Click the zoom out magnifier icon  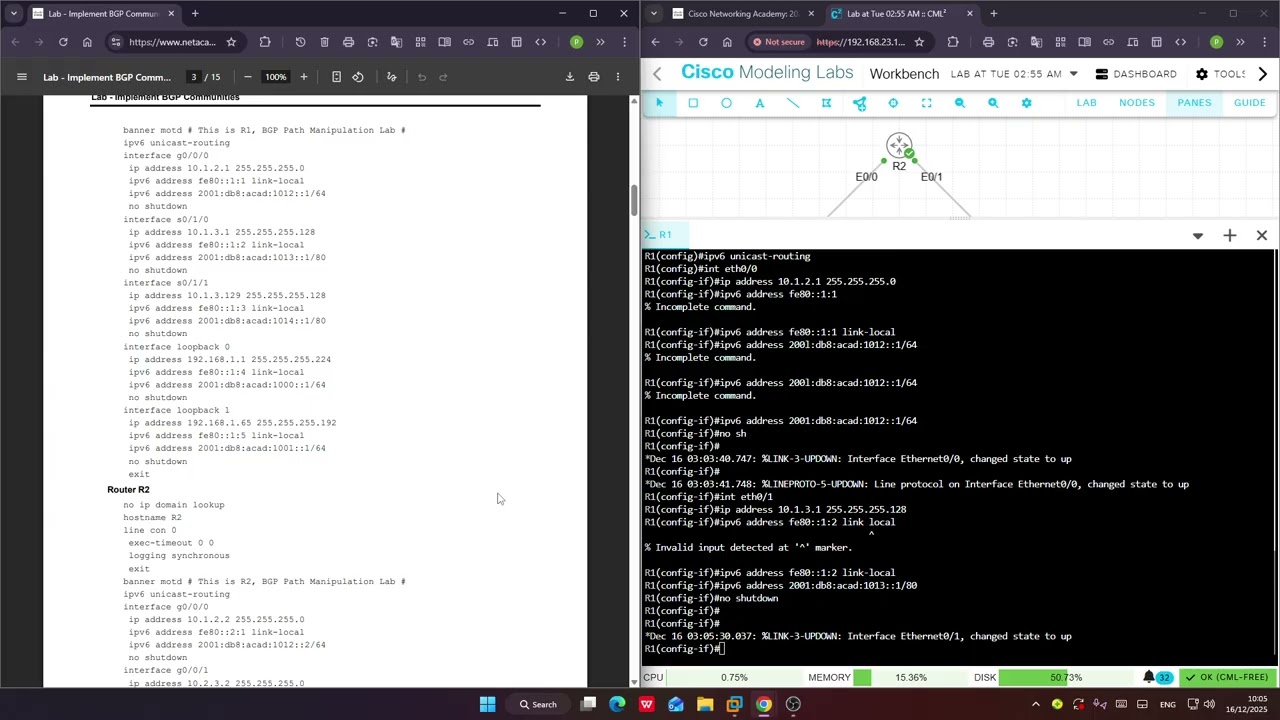coord(960,103)
